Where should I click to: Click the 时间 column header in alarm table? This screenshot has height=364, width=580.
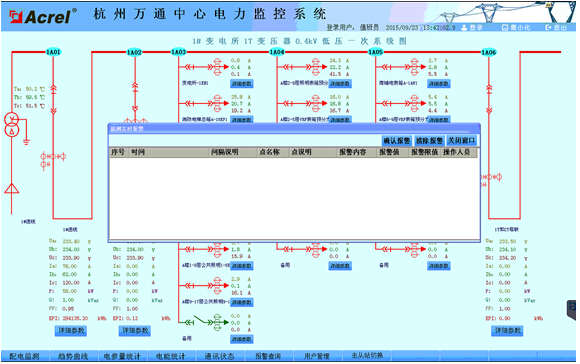(x=138, y=152)
